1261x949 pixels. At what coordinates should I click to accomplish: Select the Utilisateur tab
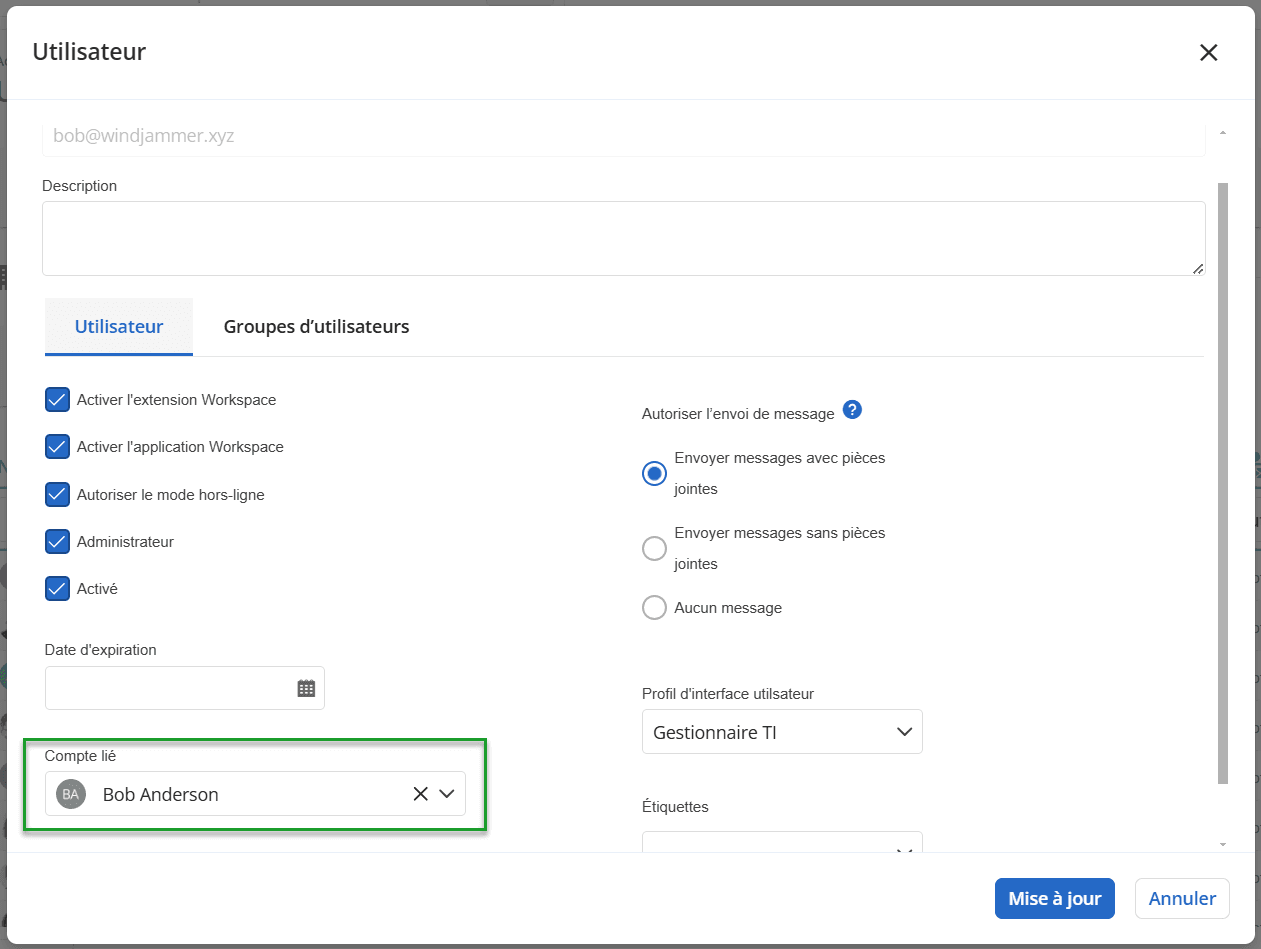point(119,327)
